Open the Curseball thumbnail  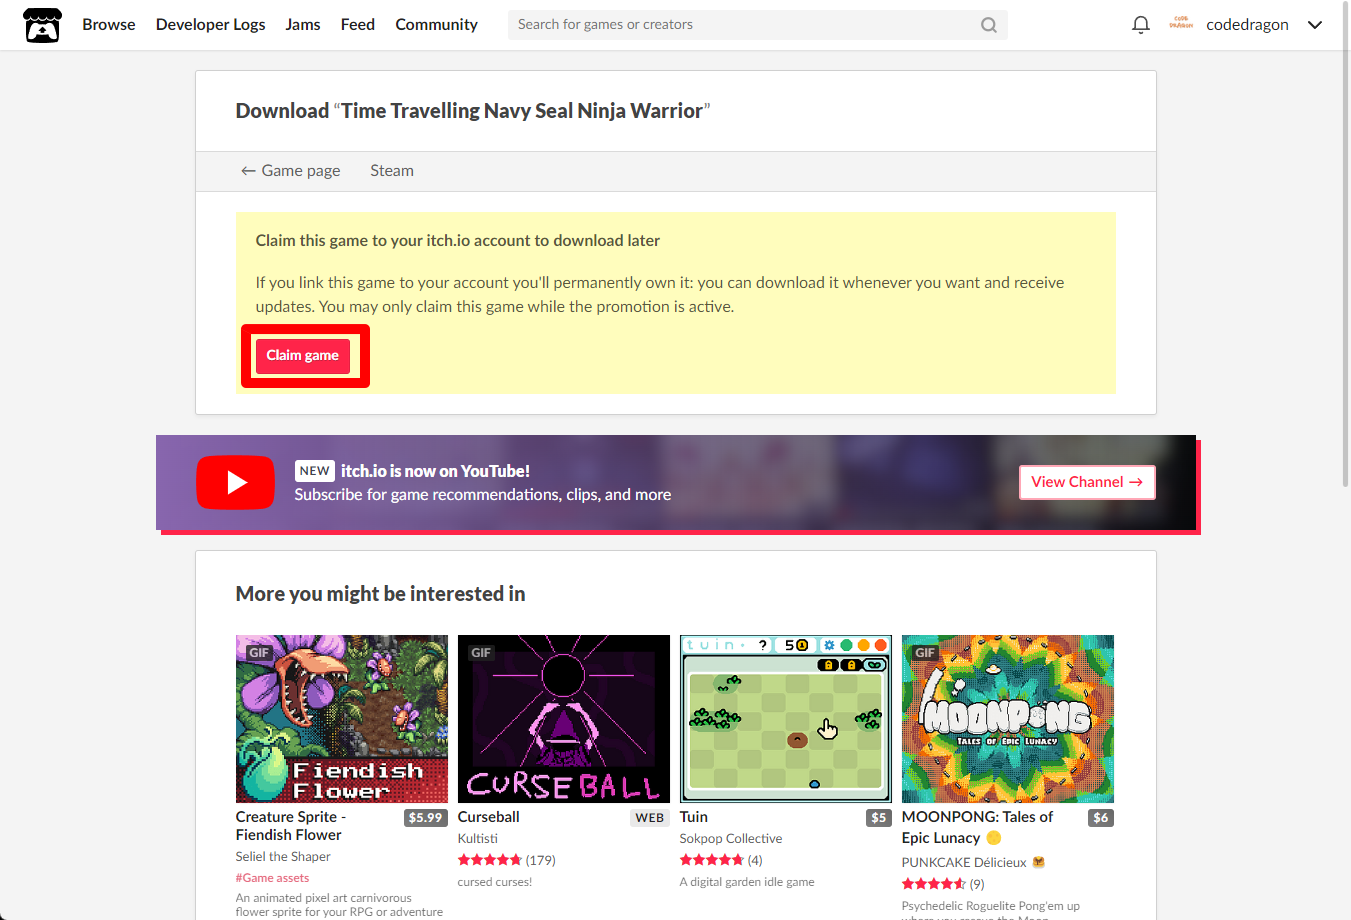(564, 719)
